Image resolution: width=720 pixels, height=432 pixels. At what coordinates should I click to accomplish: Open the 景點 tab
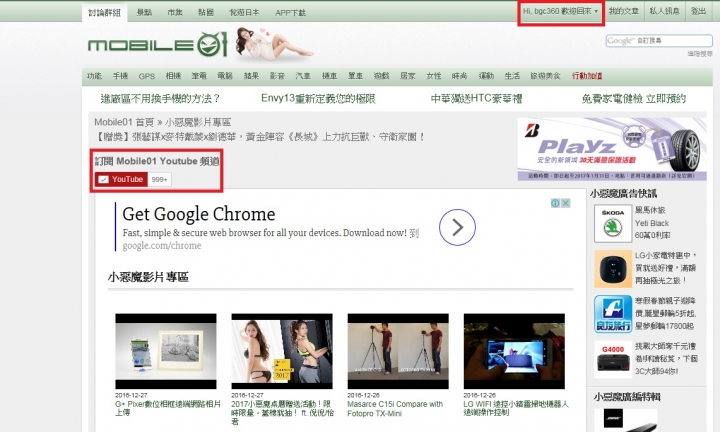144,12
